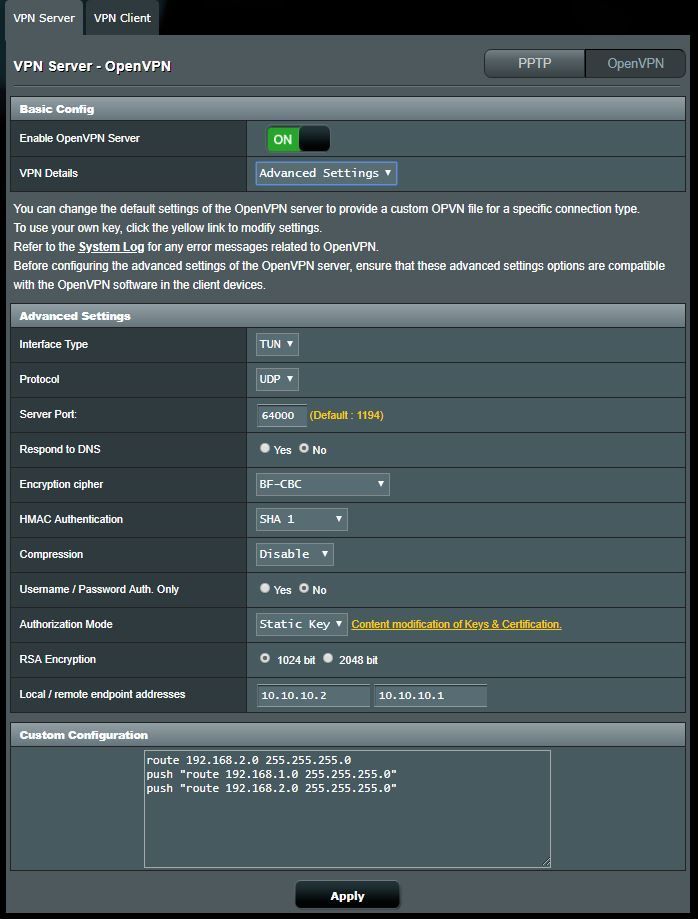This screenshot has width=698, height=919.
Task: Expand the Protocol UDP dropdown
Action: tap(277, 379)
